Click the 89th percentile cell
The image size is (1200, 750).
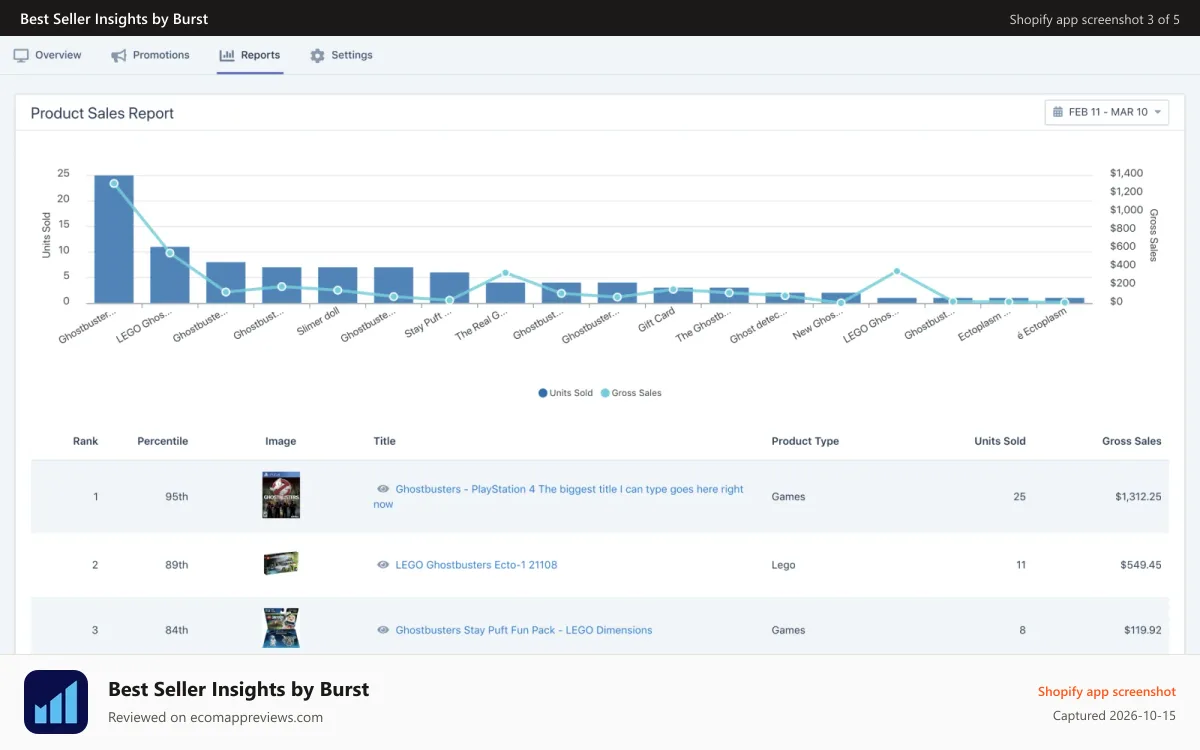coord(177,565)
